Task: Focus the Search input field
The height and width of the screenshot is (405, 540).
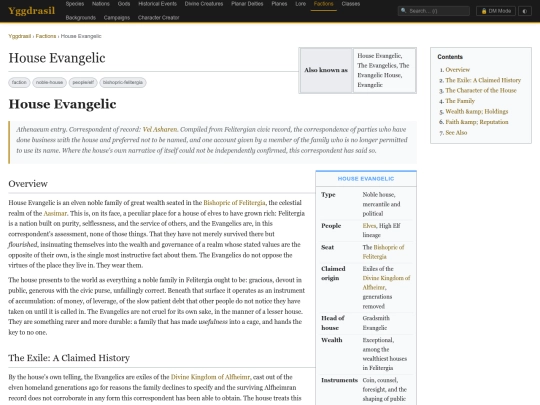Action: (434, 11)
